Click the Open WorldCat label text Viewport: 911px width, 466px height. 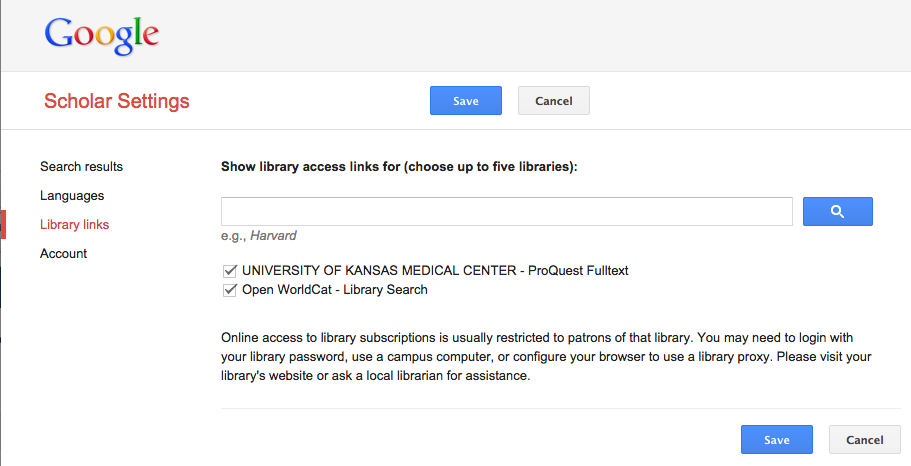[286, 289]
